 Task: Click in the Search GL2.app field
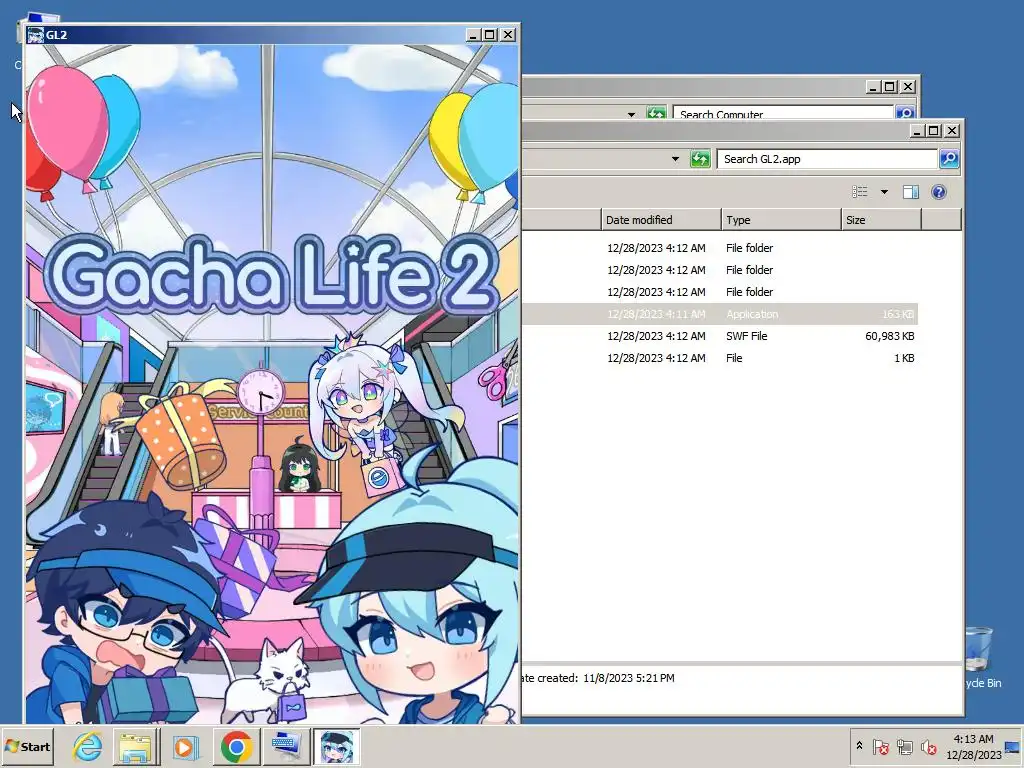coord(826,159)
